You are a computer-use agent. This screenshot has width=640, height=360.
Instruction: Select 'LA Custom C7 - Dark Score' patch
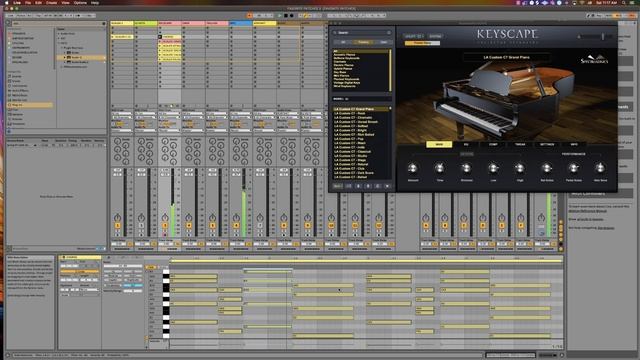pyautogui.click(x=353, y=173)
